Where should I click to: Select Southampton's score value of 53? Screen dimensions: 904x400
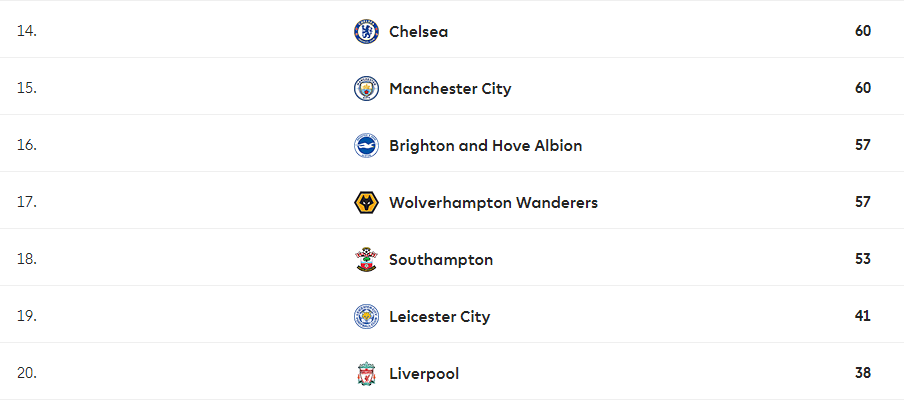863,259
